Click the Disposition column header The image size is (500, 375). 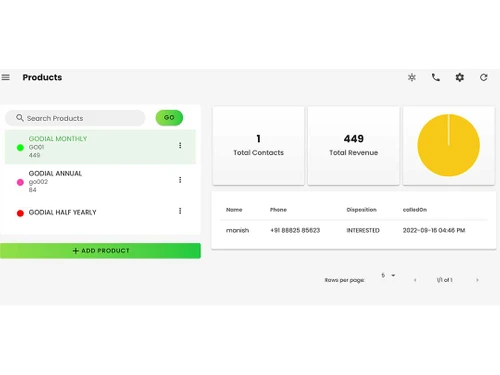click(x=361, y=210)
